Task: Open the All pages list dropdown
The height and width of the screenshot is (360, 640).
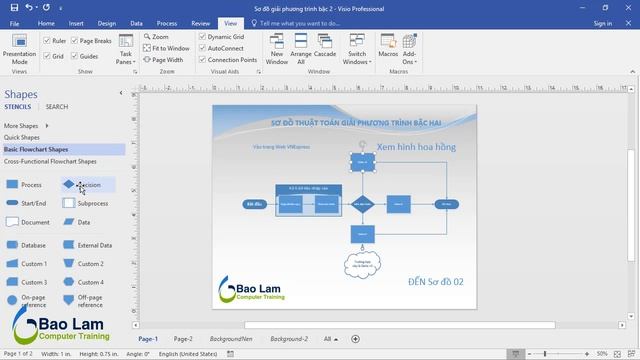Action: tap(331, 339)
